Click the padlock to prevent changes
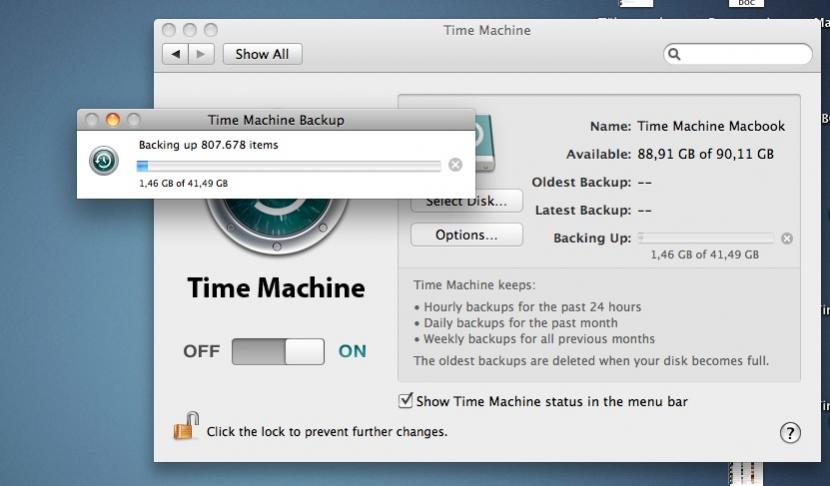 pyautogui.click(x=185, y=426)
